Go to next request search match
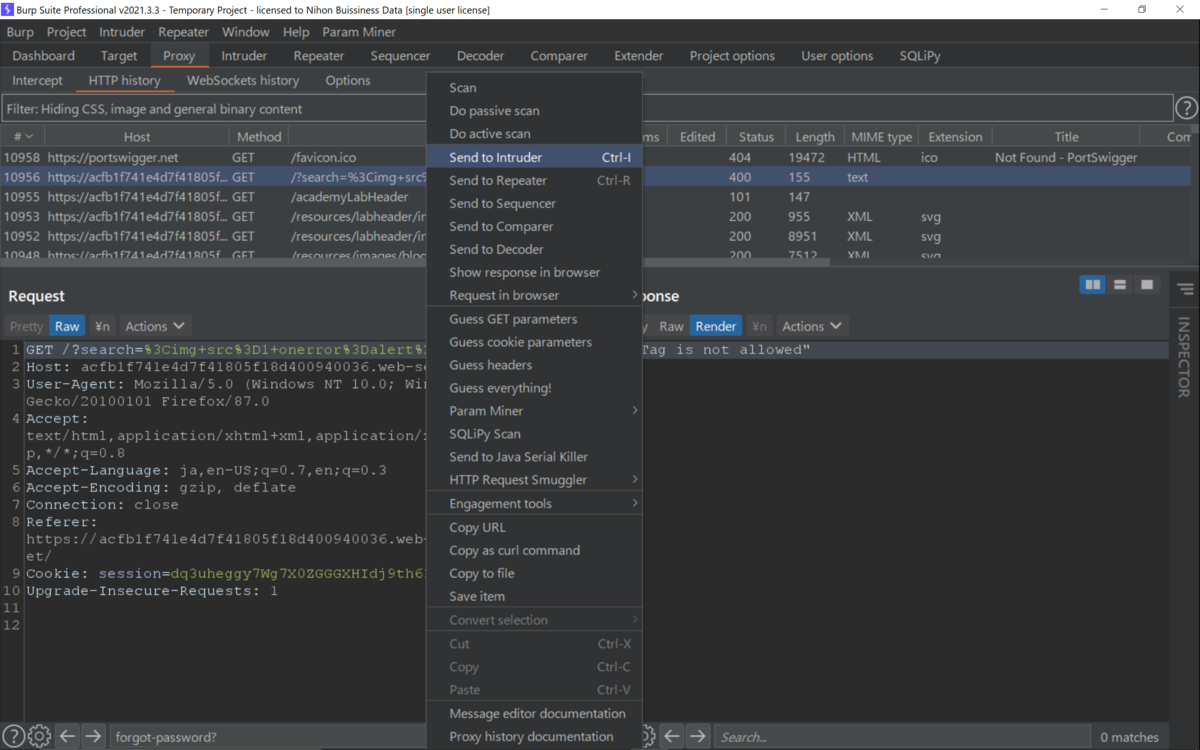This screenshot has width=1200, height=750. (x=93, y=736)
